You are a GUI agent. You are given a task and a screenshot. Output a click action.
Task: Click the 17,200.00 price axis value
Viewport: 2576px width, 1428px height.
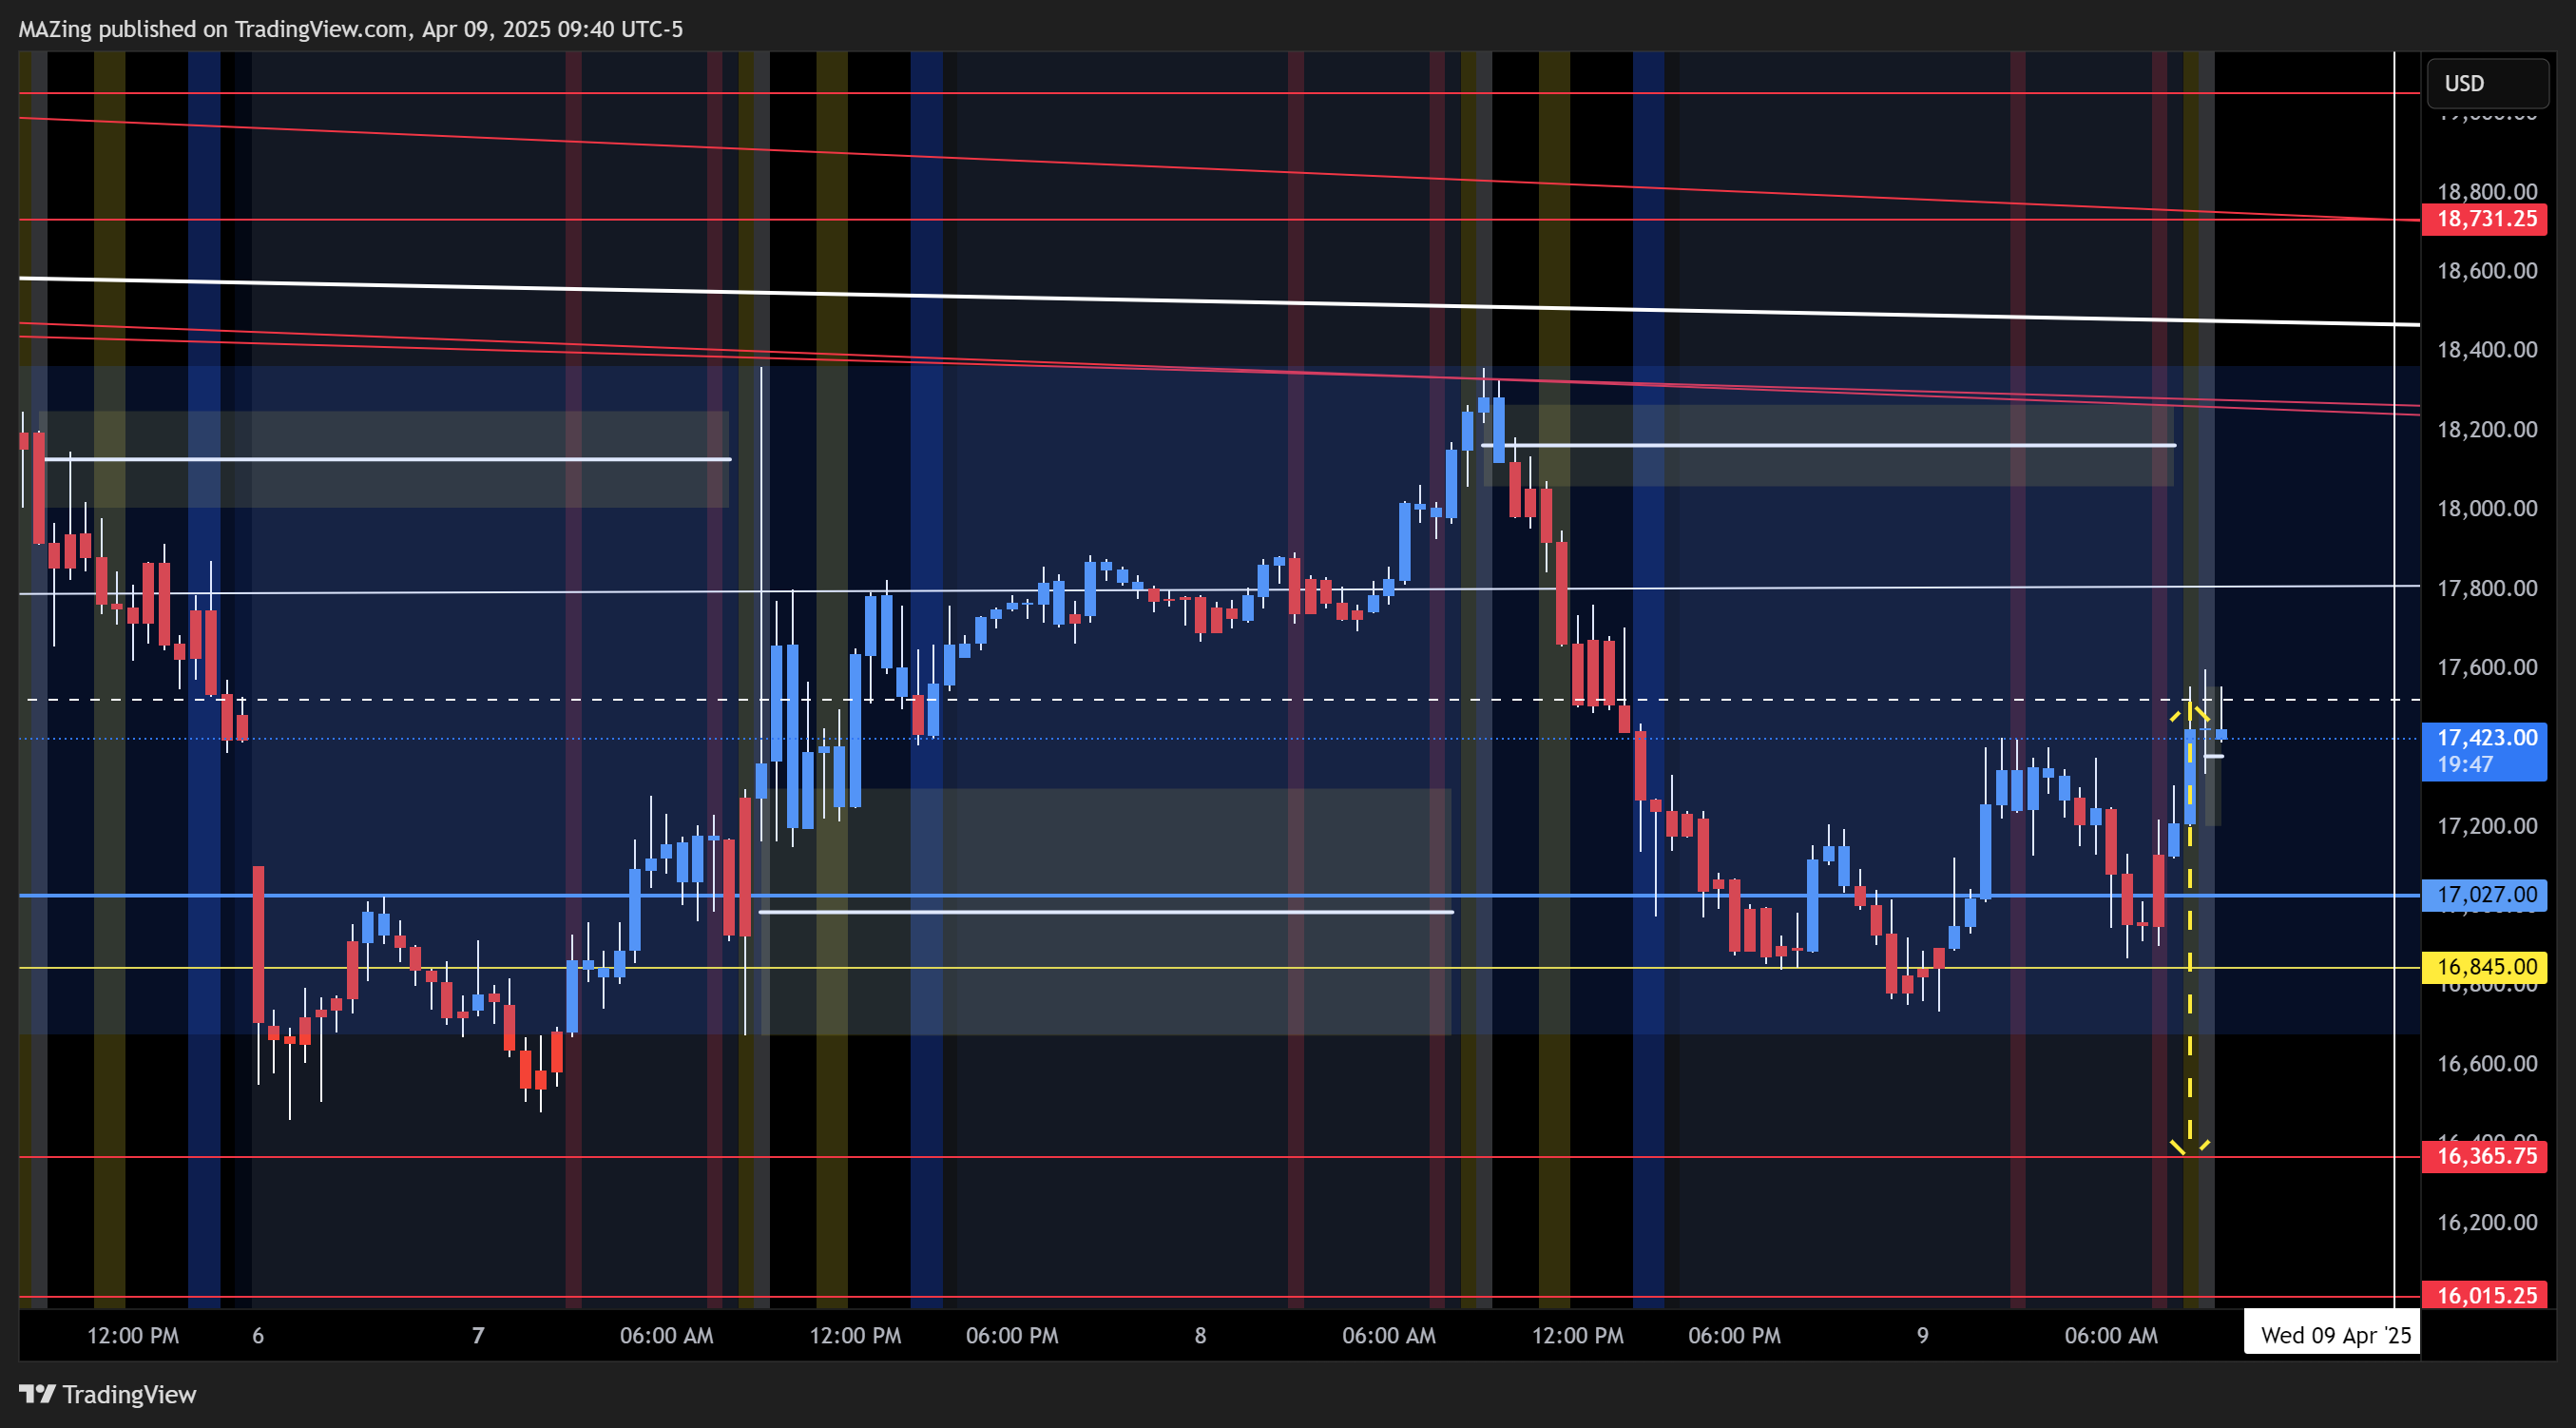tap(2487, 826)
